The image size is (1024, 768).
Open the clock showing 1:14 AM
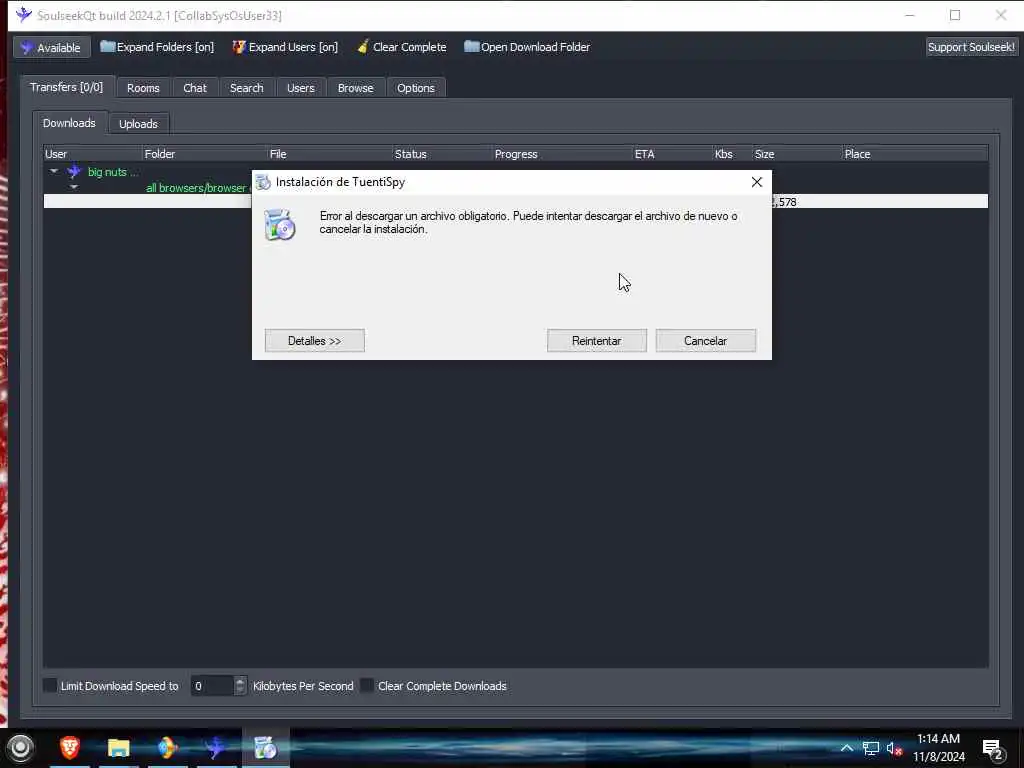click(938, 748)
